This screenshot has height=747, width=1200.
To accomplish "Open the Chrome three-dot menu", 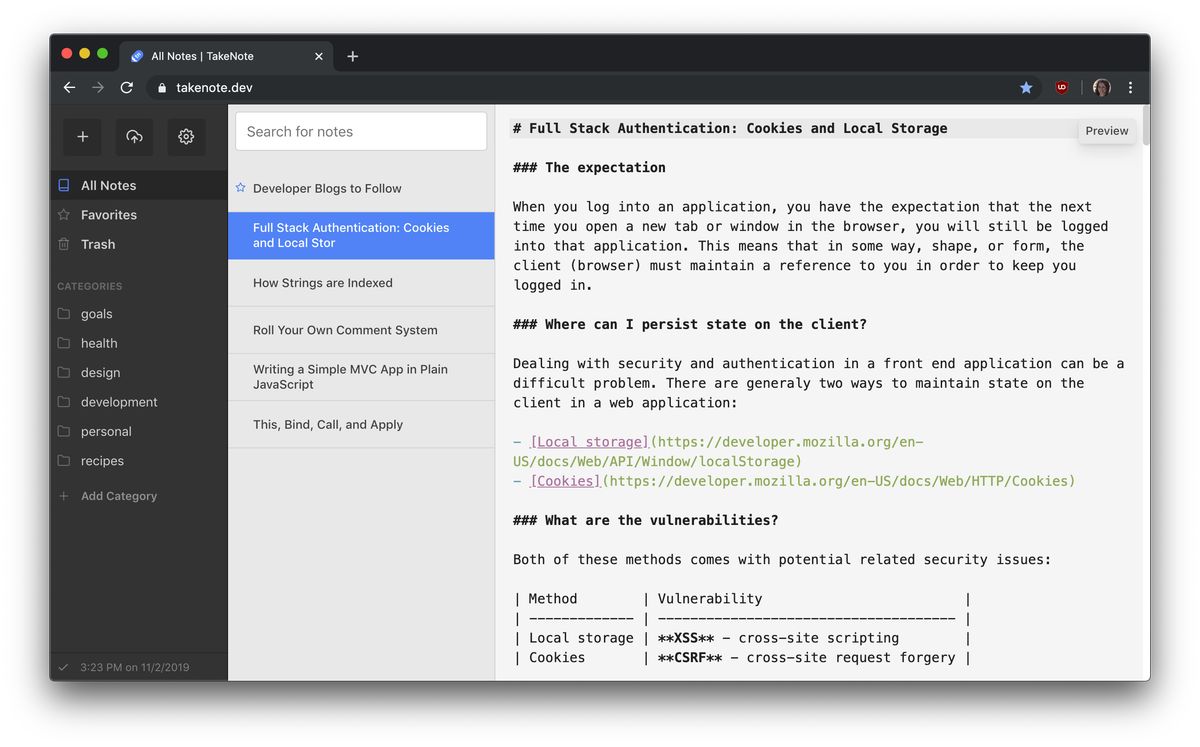I will [1130, 88].
